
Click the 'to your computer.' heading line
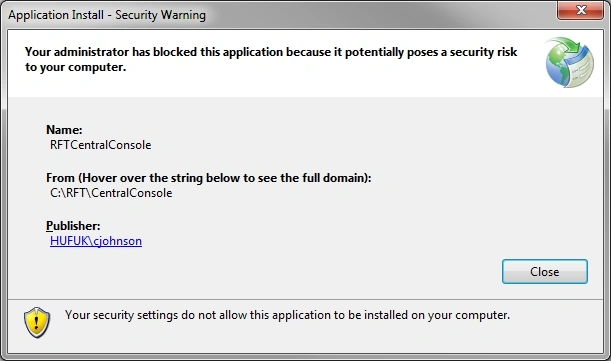pyautogui.click(x=76, y=67)
